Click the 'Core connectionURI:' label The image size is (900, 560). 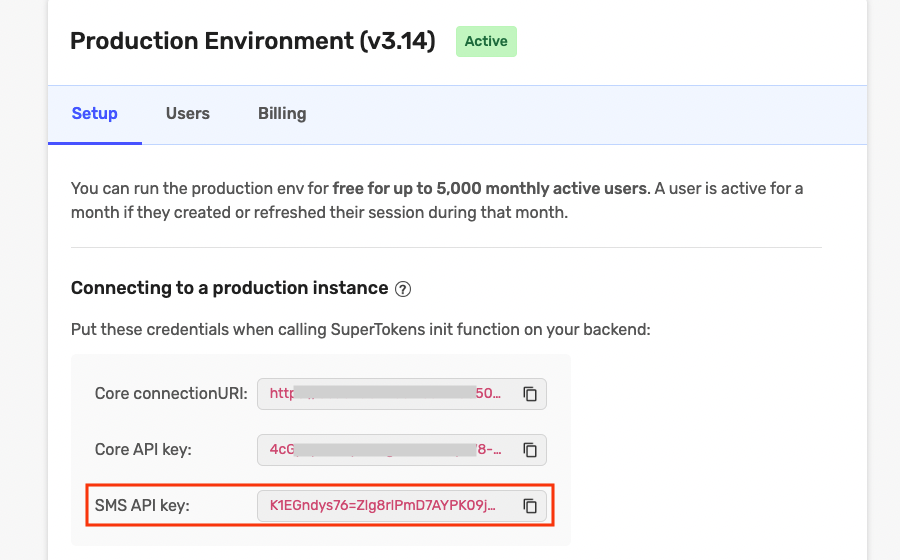(x=171, y=394)
